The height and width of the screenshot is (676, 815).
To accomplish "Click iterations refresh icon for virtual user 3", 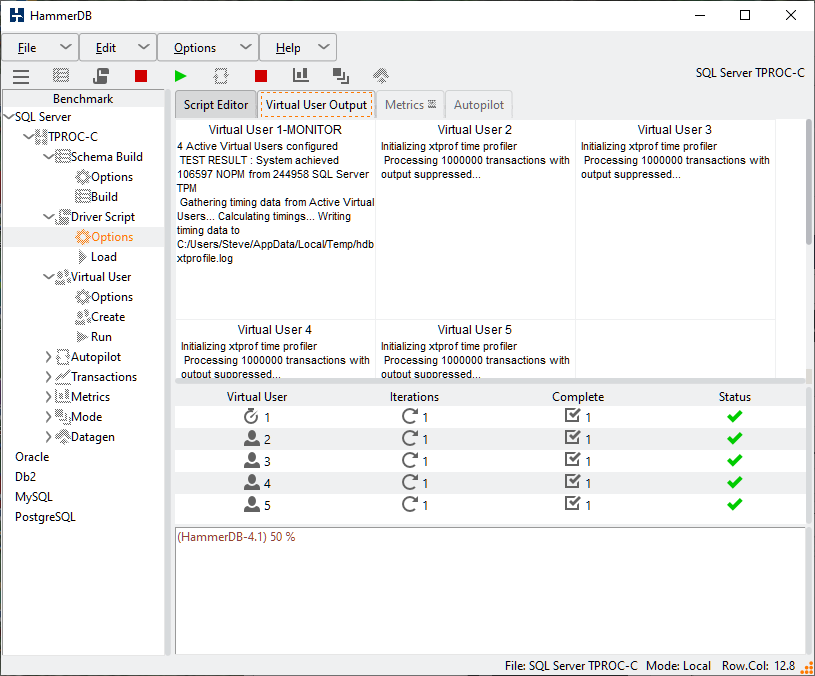I will (410, 460).
